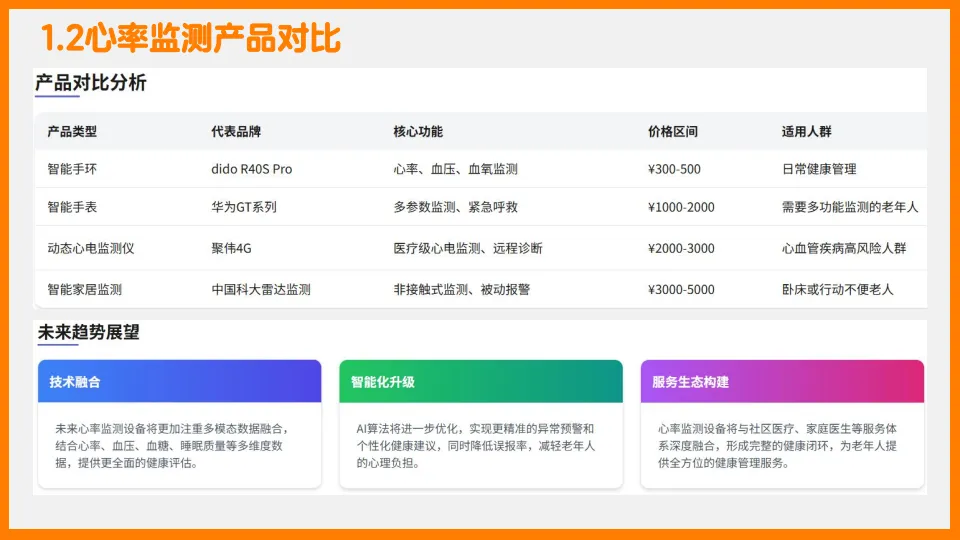Click the 华为GT系列 cell

click(244, 207)
